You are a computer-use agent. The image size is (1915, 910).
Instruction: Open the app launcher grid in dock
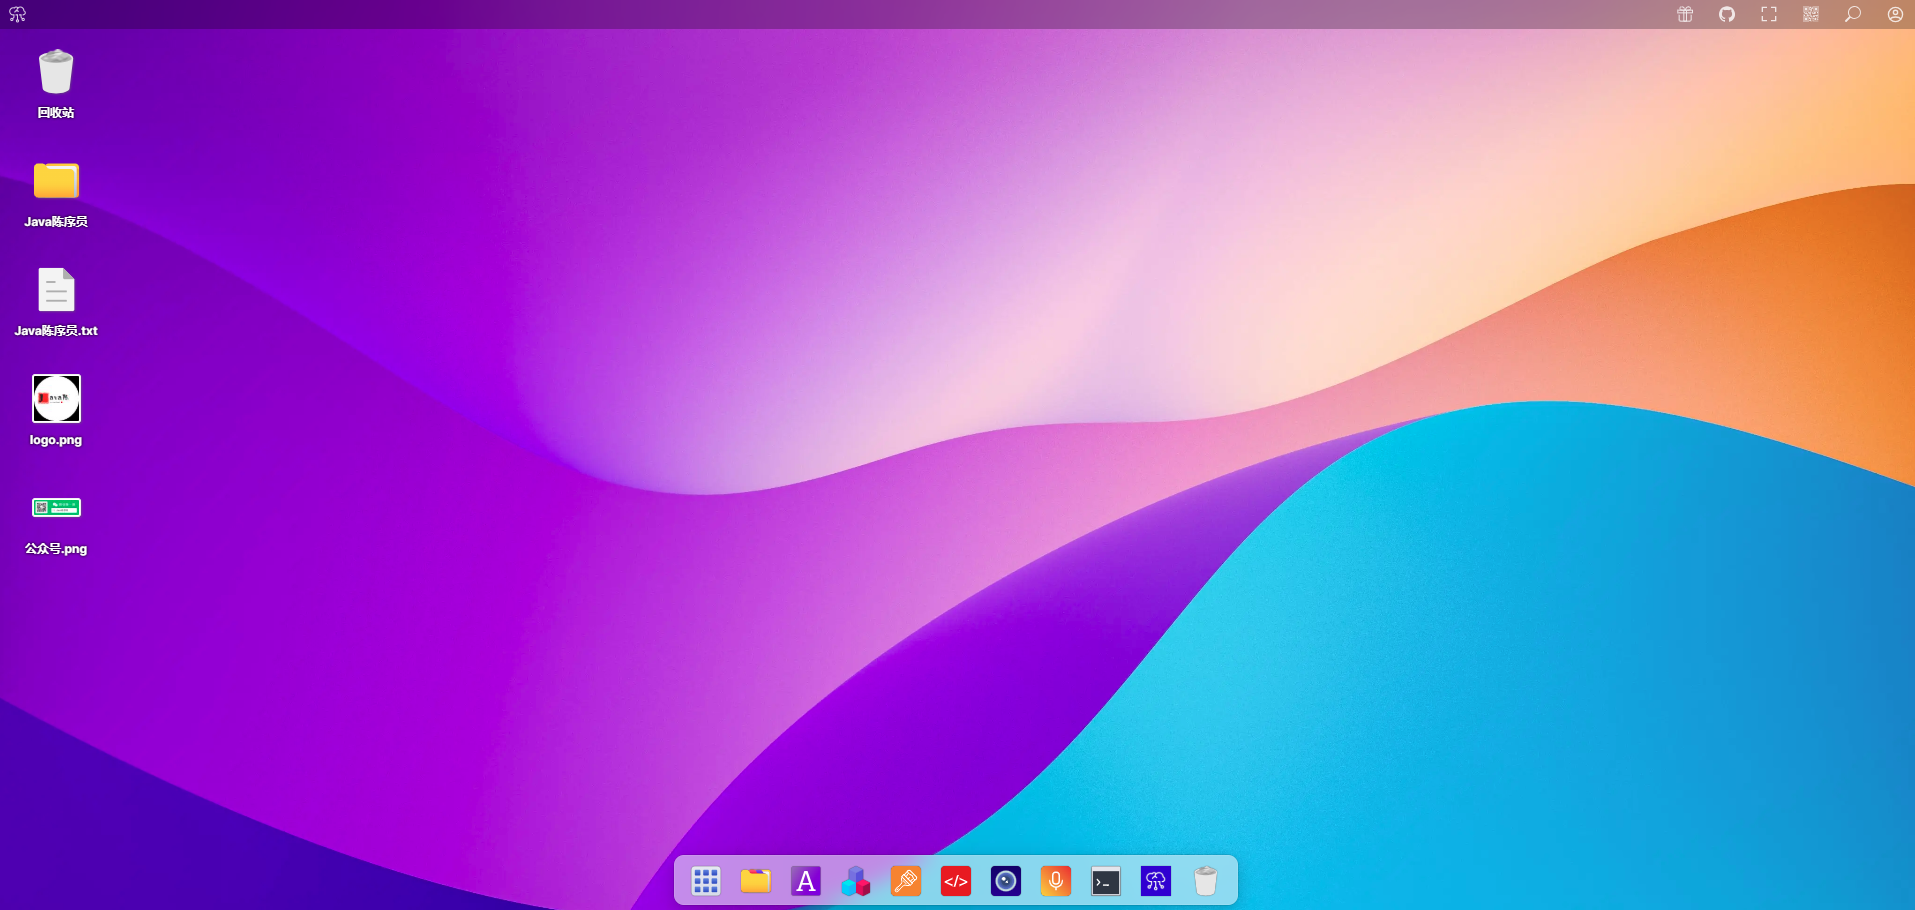[x=706, y=881]
